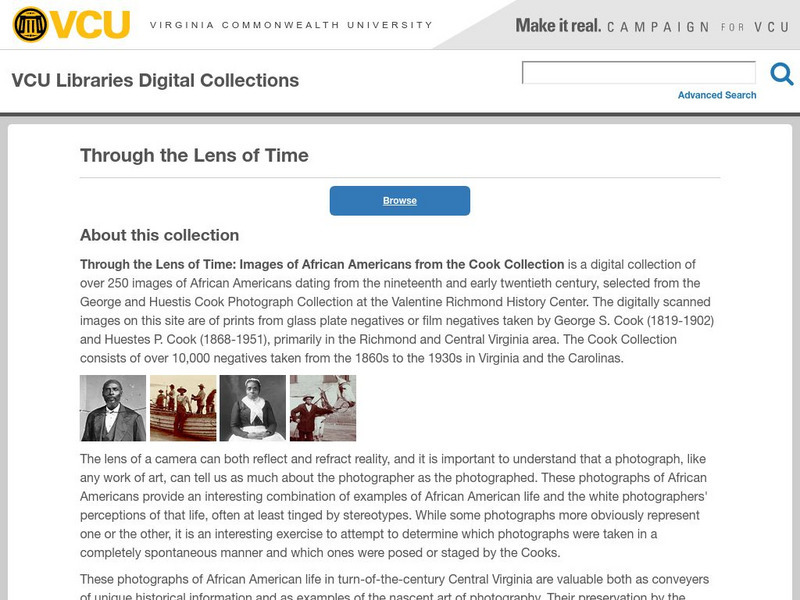The image size is (800, 600).
Task: Open the Virginia Commonwealth University header link
Action: tap(291, 25)
